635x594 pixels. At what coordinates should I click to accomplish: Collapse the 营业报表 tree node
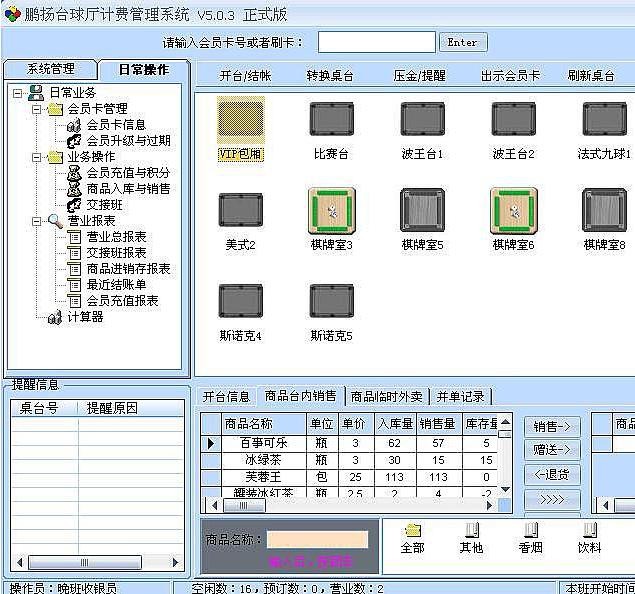[37, 221]
